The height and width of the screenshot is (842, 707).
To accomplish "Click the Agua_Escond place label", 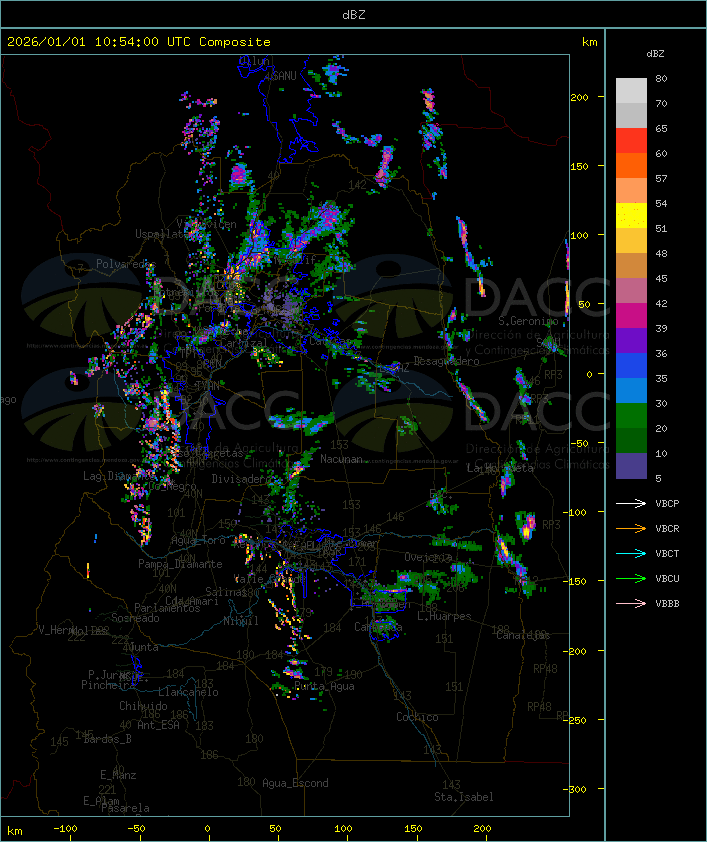I will pos(295,783).
